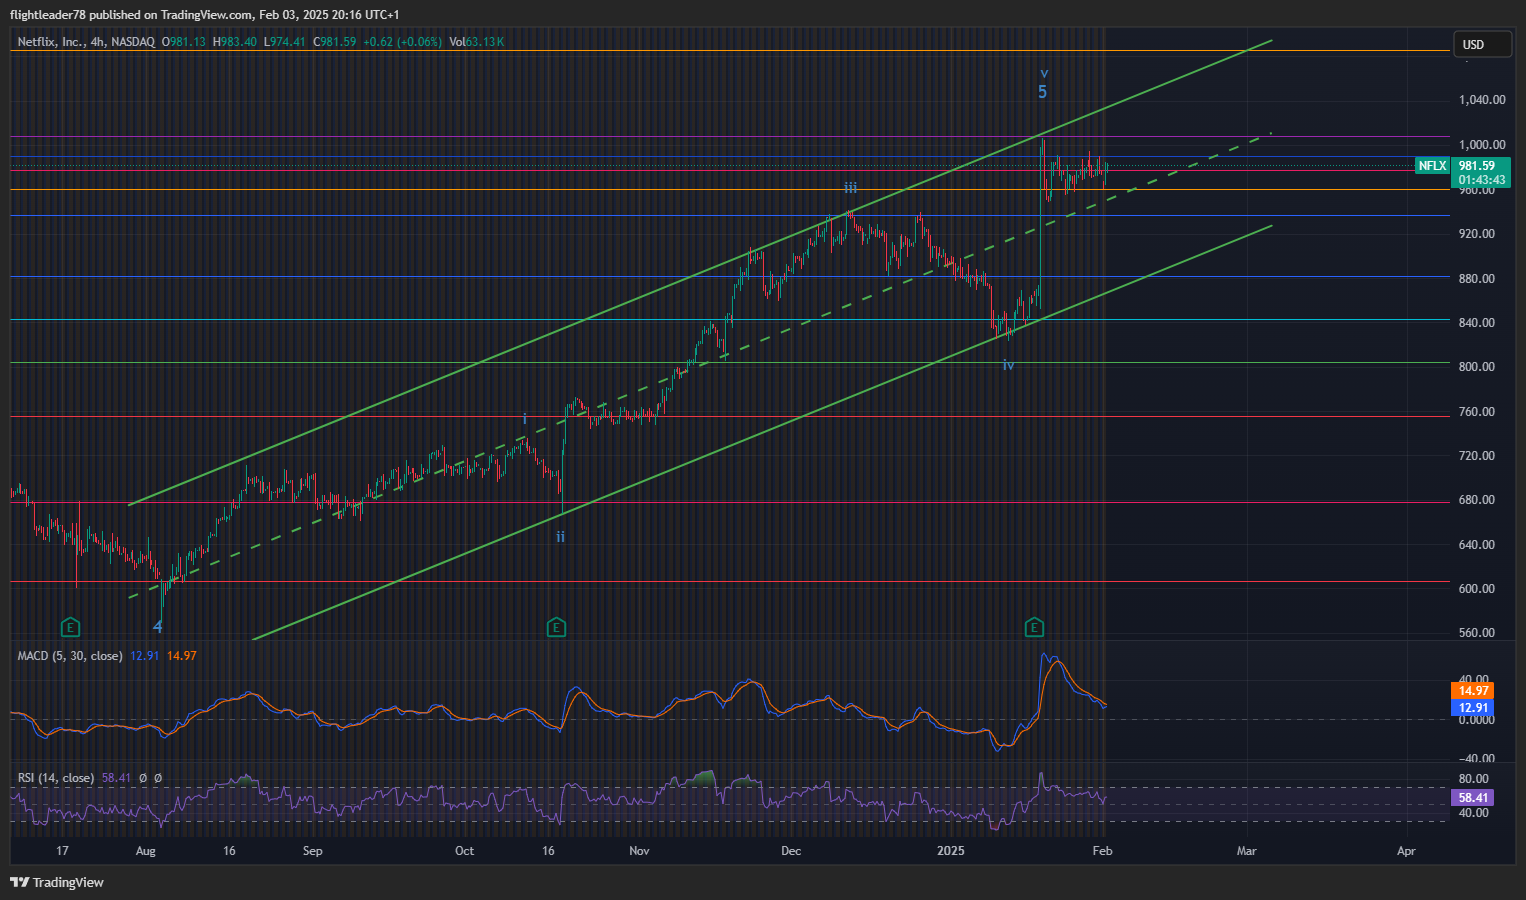Click the iv sub-wave label
Image resolution: width=1526 pixels, height=900 pixels.
point(1008,366)
